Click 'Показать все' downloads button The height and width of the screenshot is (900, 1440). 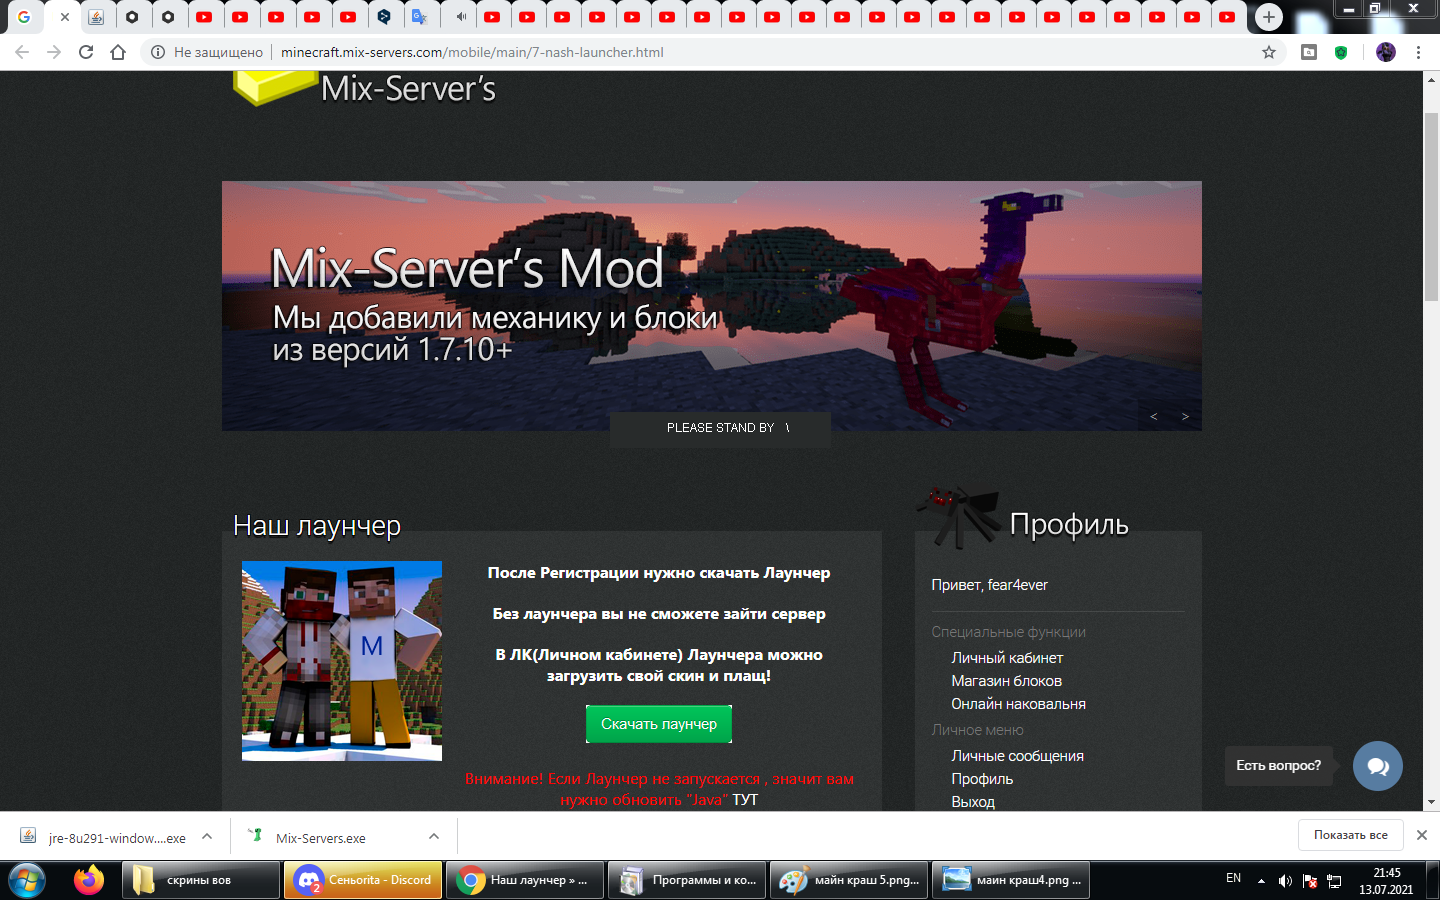1351,835
